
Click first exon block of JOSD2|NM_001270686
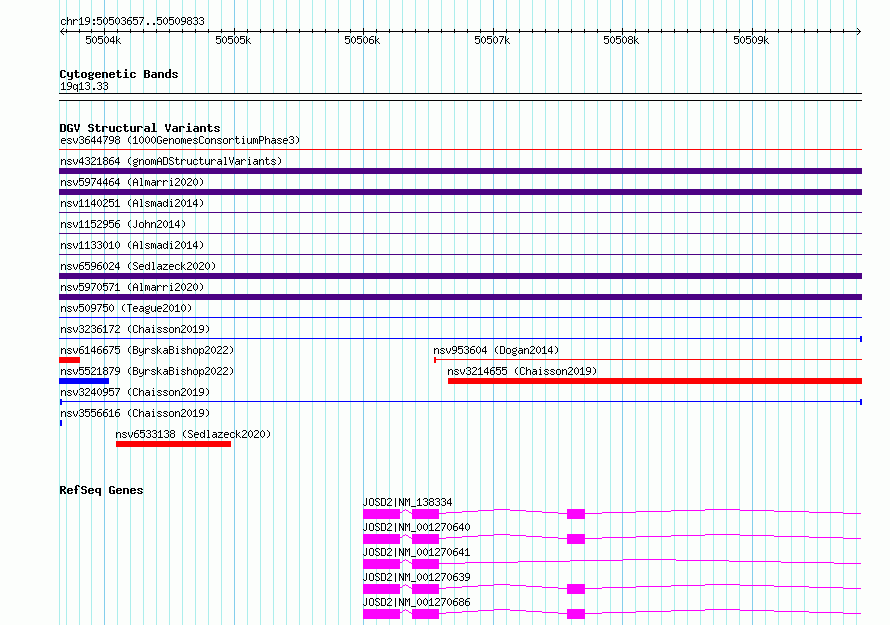click(x=381, y=614)
